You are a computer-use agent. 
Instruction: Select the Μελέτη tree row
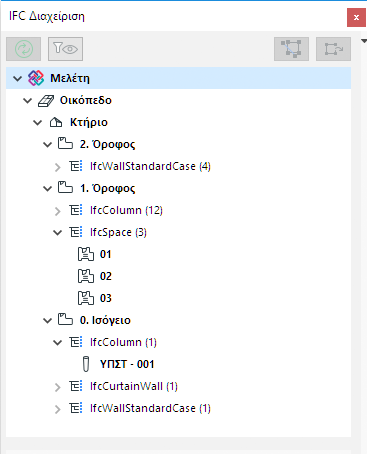[178, 78]
